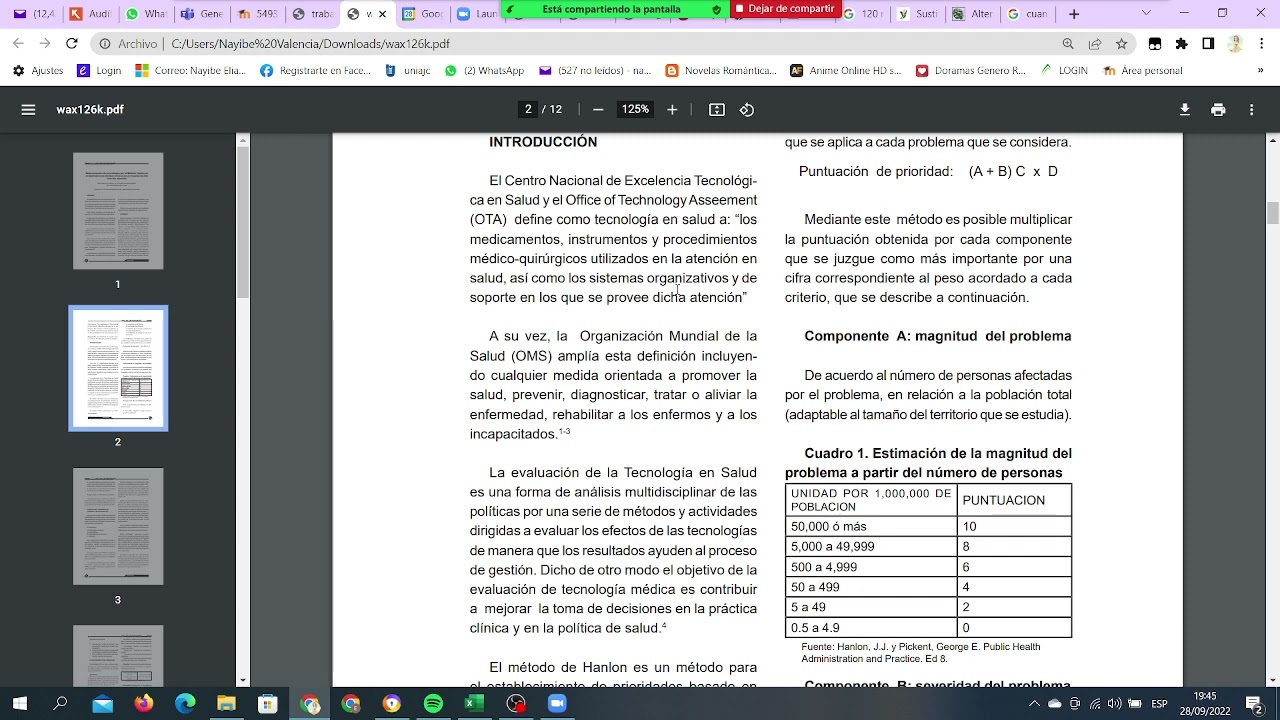Click the address bar URL
This screenshot has width=1280, height=720.
310,44
